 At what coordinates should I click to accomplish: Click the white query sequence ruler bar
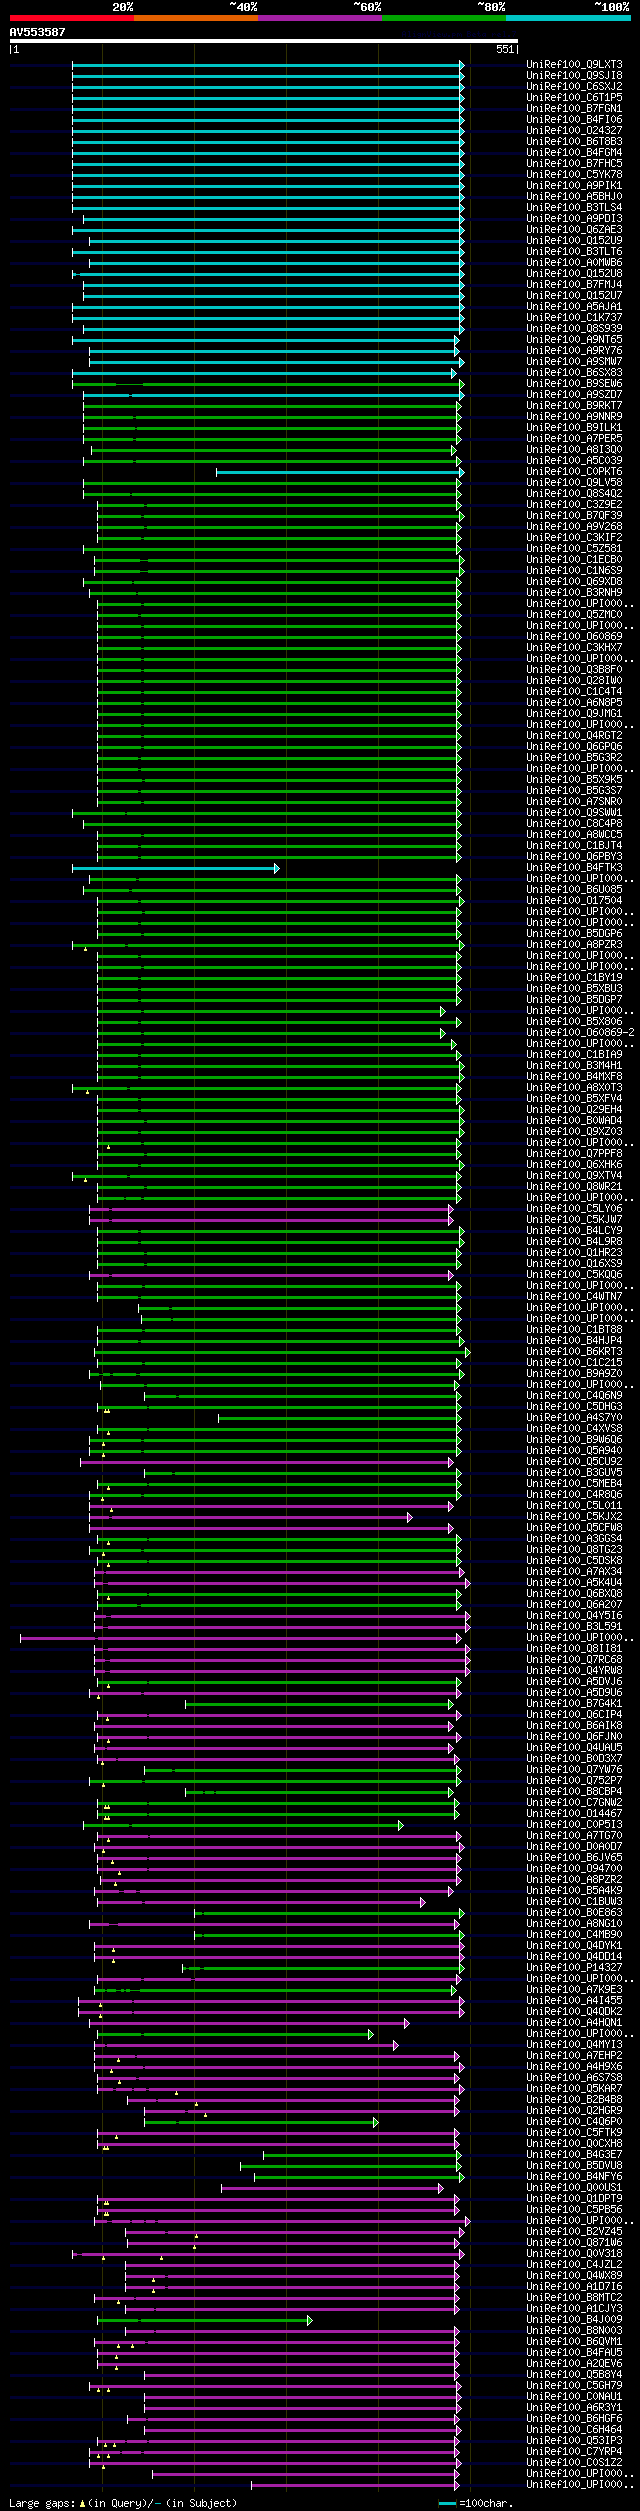pyautogui.click(x=263, y=41)
